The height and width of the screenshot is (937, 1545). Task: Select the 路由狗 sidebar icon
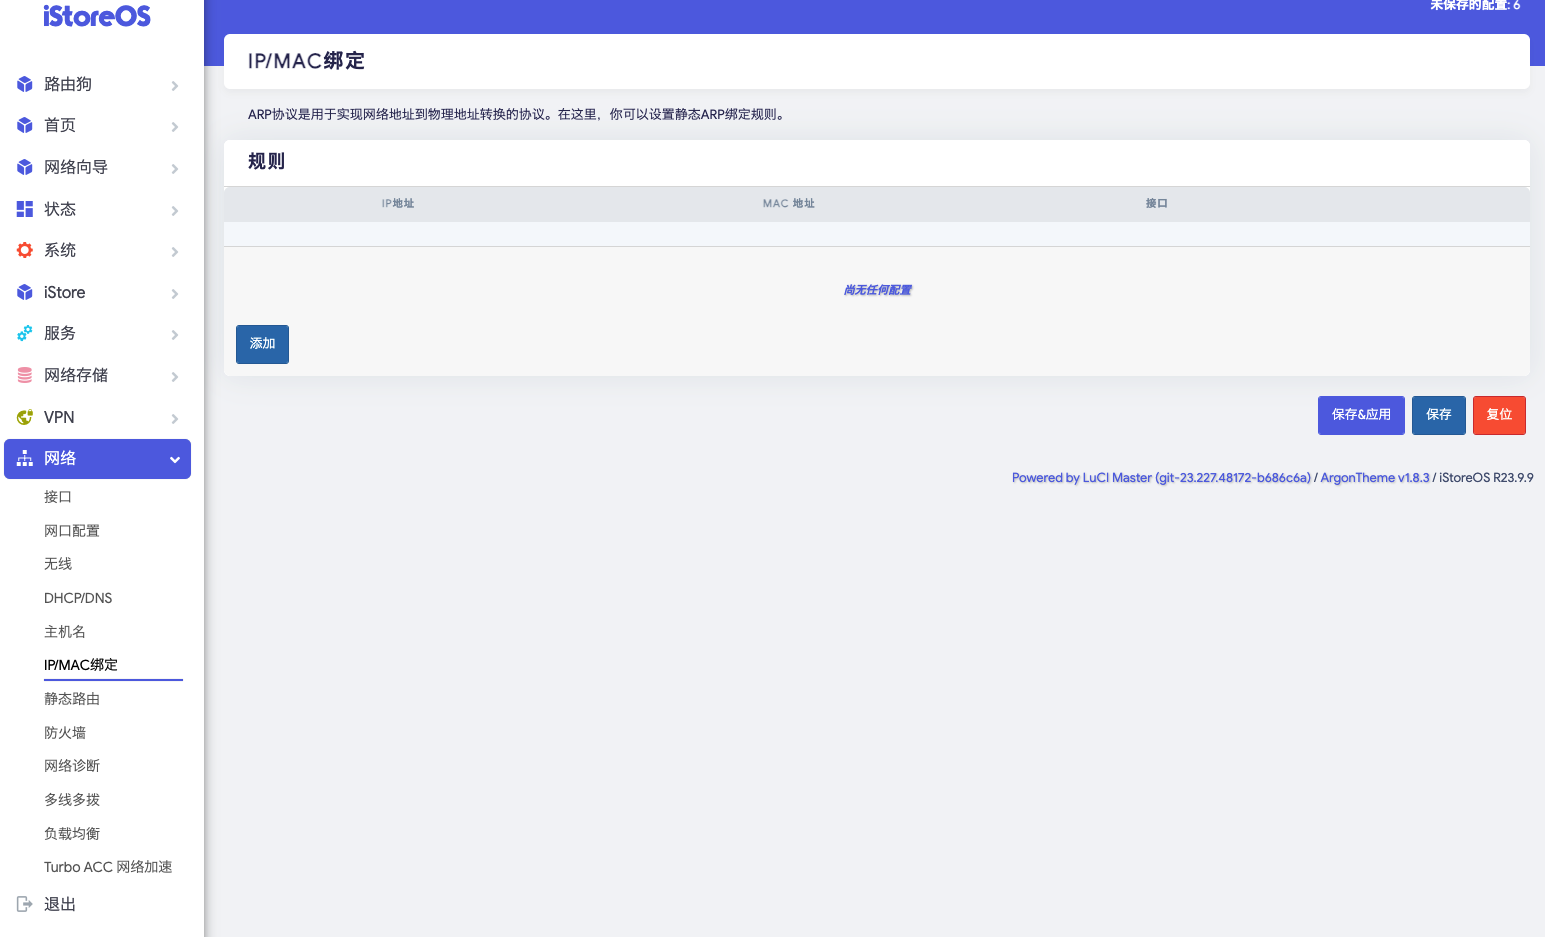pyautogui.click(x=24, y=84)
